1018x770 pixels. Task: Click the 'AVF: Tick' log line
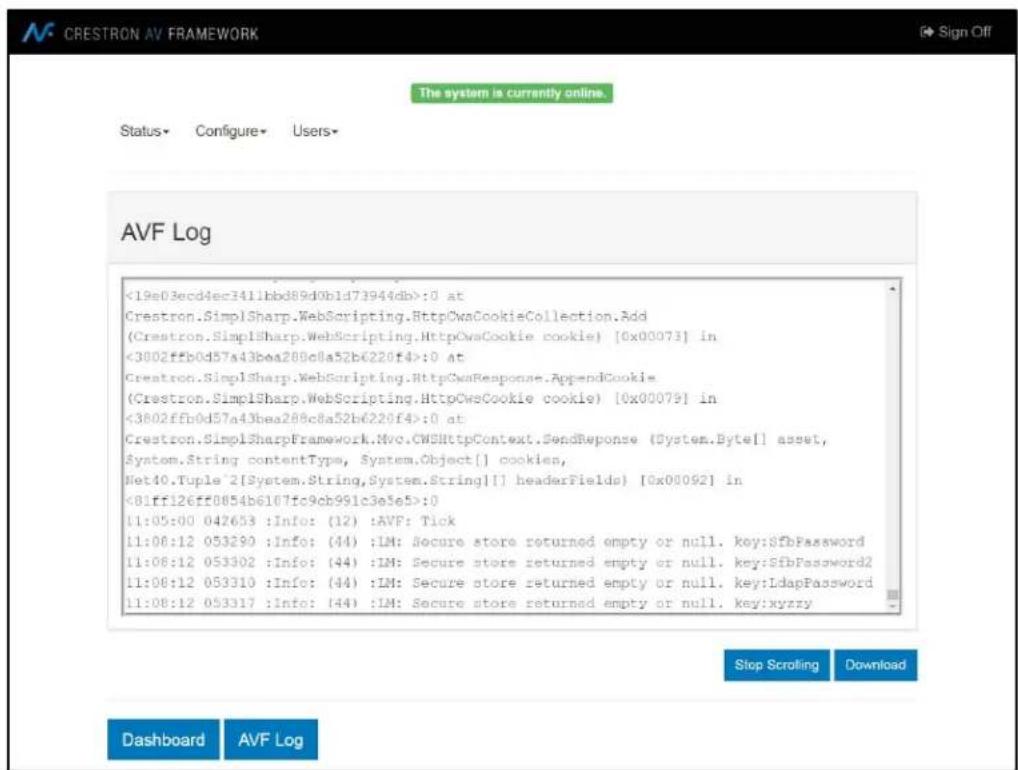coord(290,521)
